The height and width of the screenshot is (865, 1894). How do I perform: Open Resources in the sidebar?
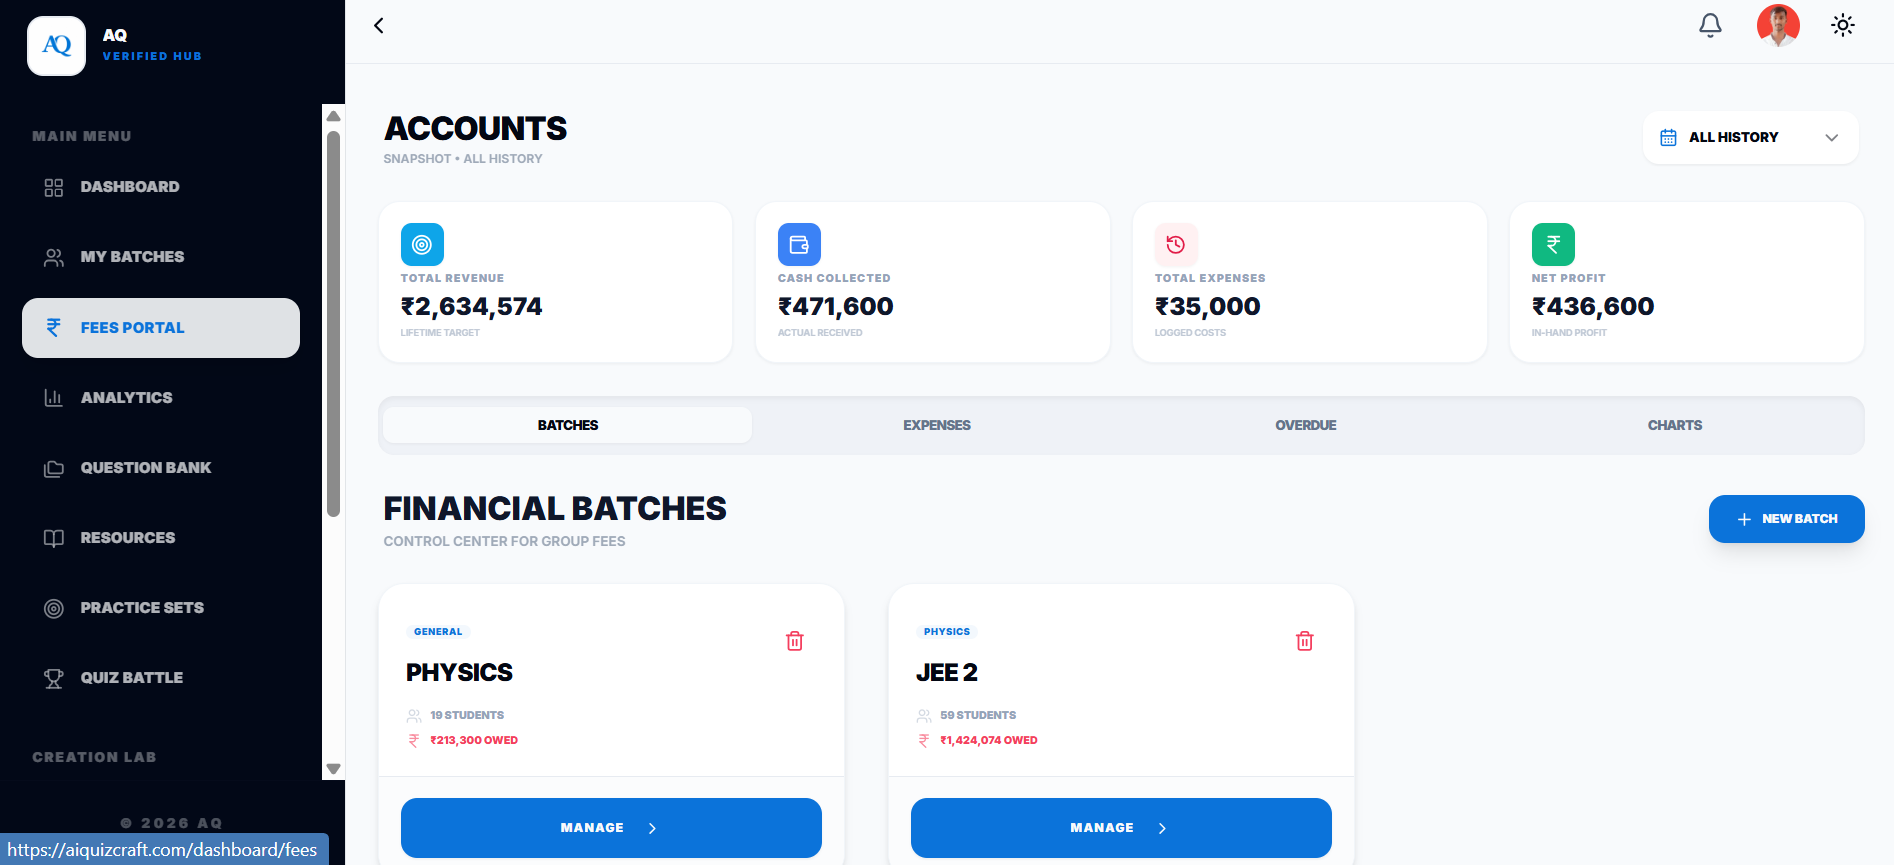click(161, 538)
